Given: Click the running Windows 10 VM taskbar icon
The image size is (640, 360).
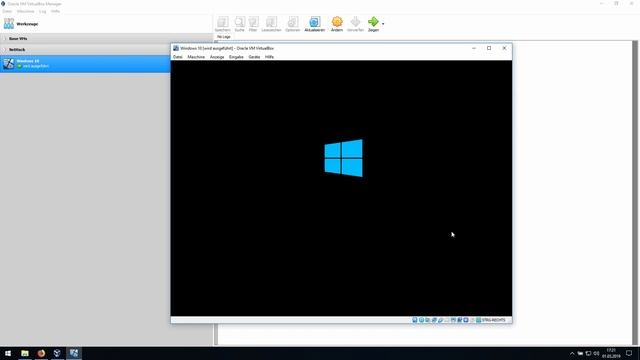Looking at the screenshot, I should pos(74,353).
